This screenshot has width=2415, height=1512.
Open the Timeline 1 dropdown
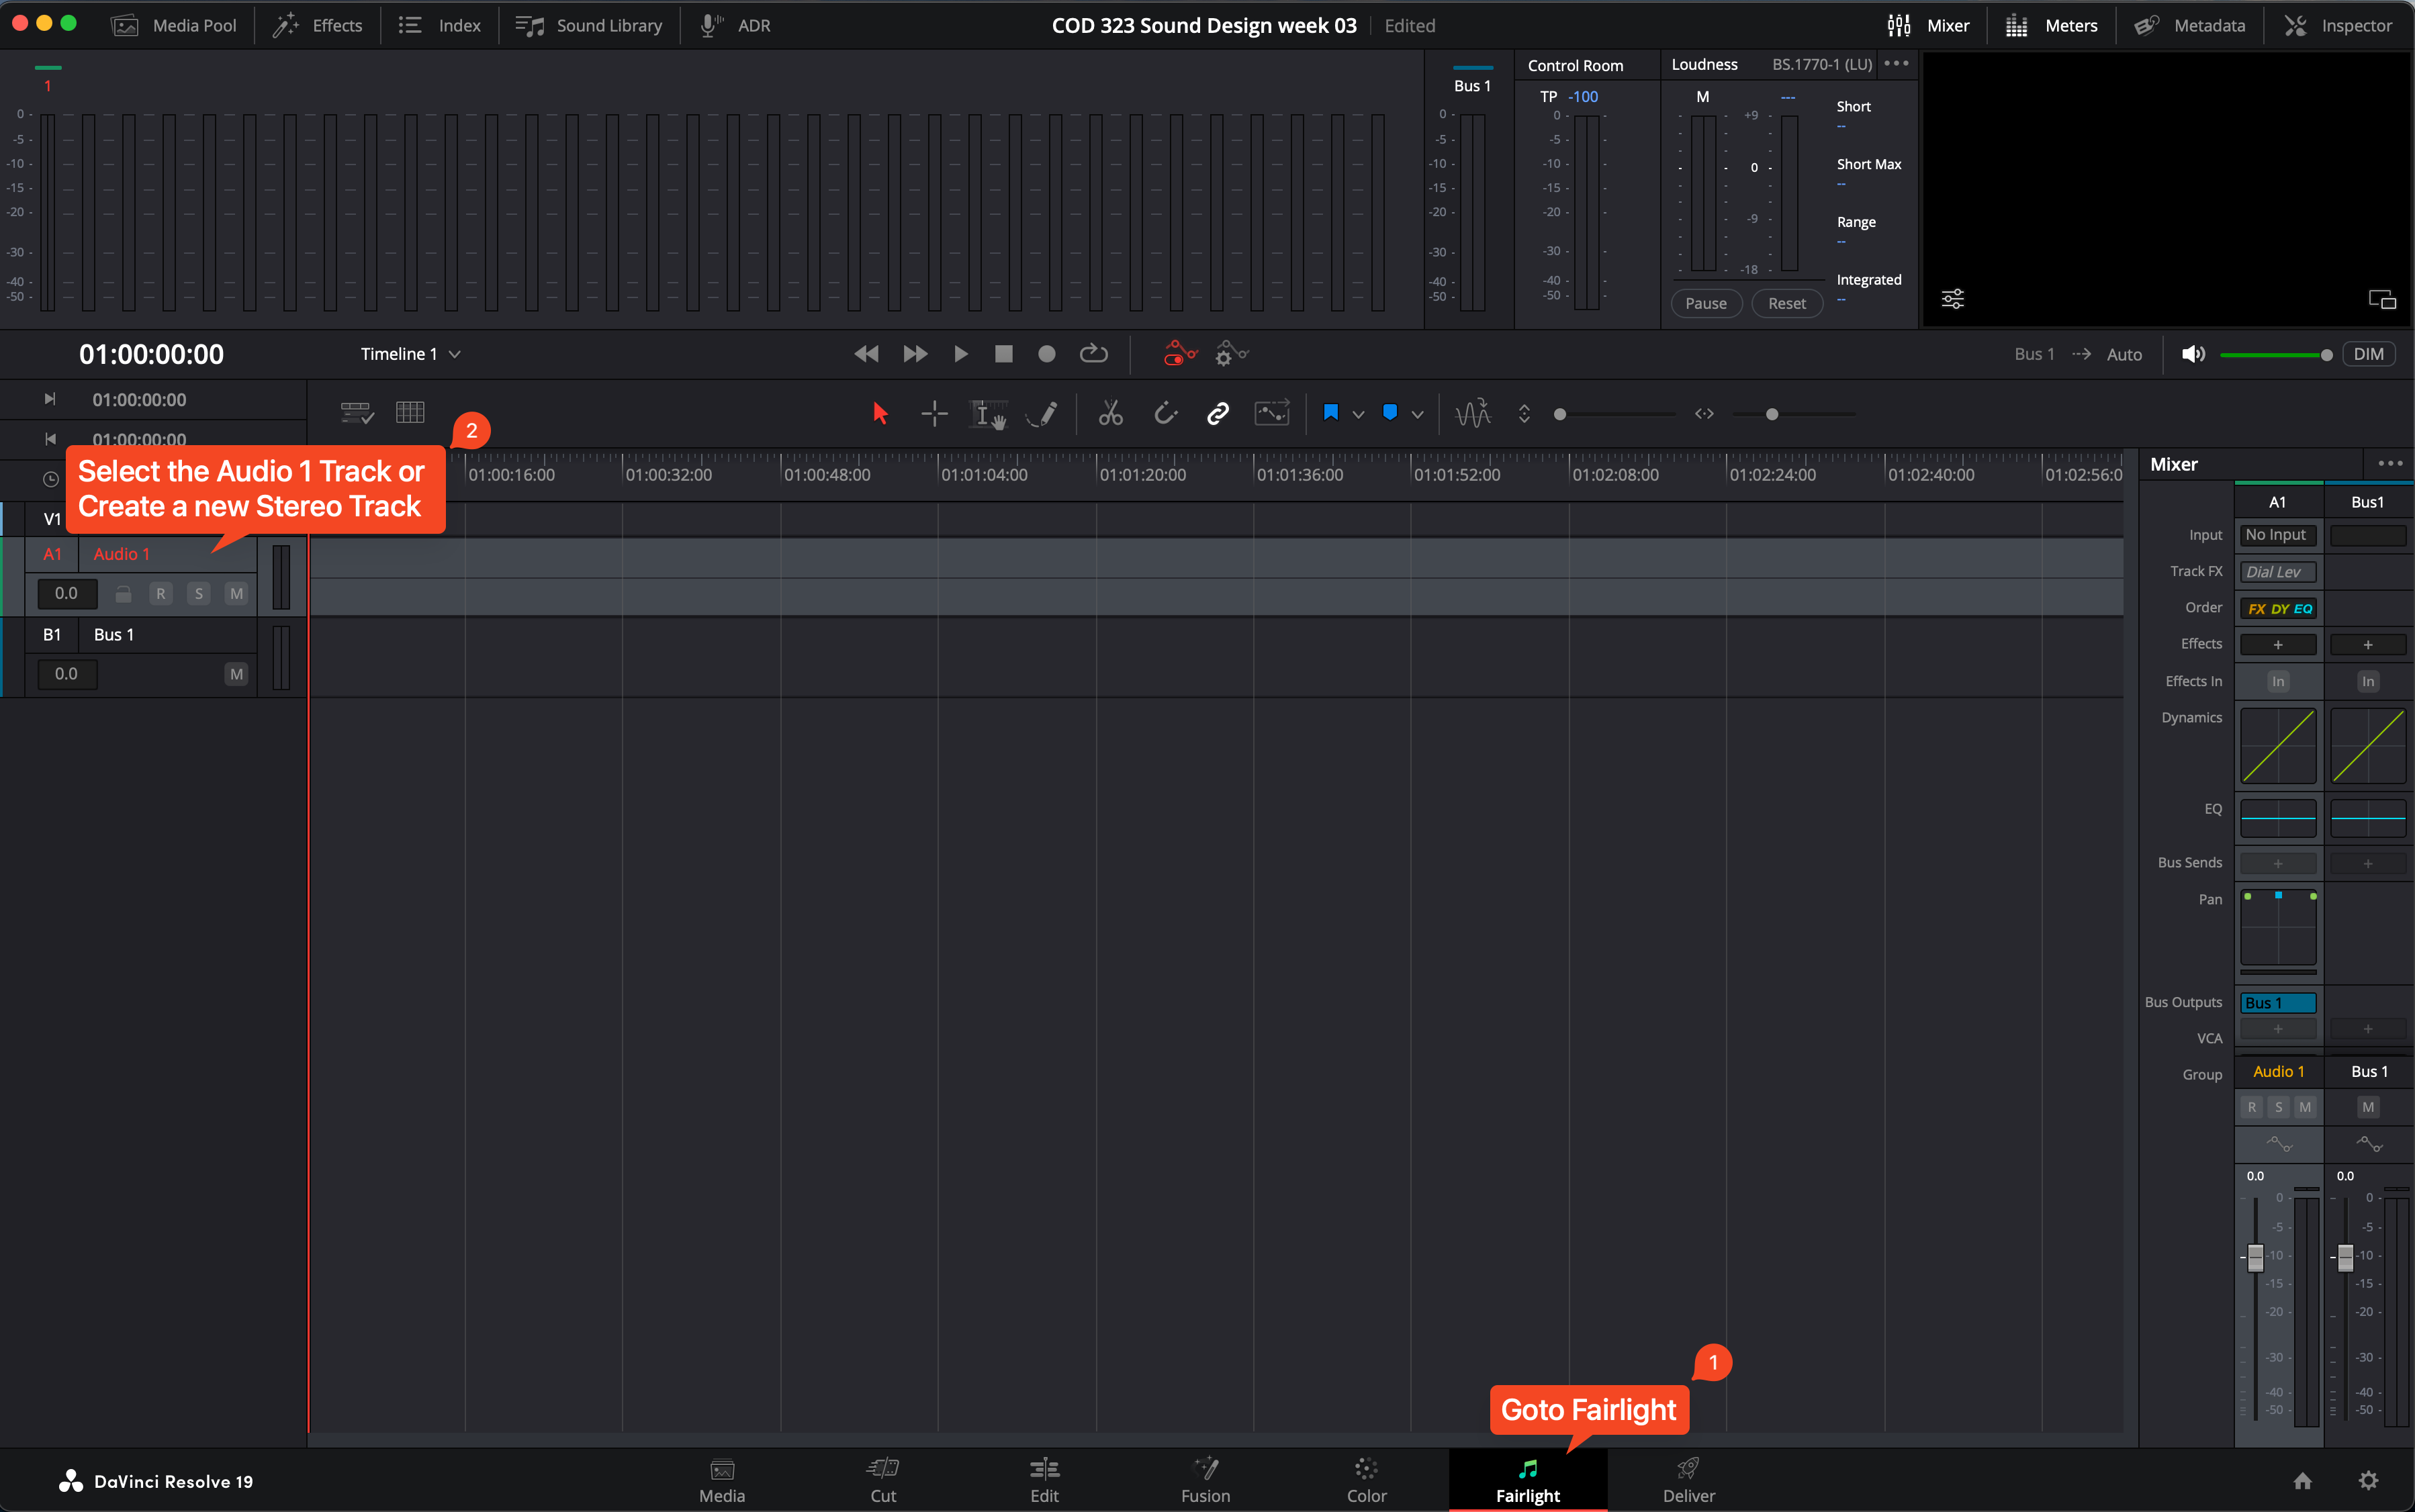(x=411, y=354)
